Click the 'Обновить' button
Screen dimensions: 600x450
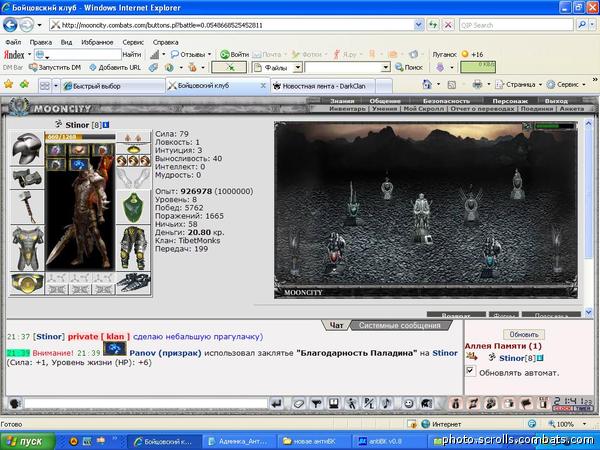coord(523,334)
